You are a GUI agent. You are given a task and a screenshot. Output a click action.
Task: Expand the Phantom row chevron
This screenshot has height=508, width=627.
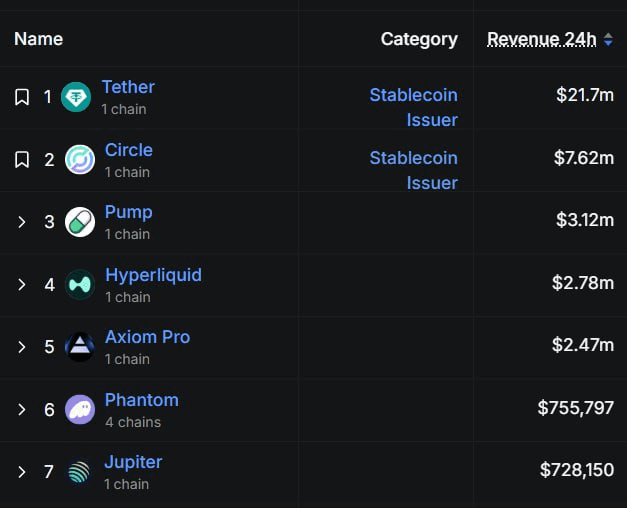(x=22, y=409)
